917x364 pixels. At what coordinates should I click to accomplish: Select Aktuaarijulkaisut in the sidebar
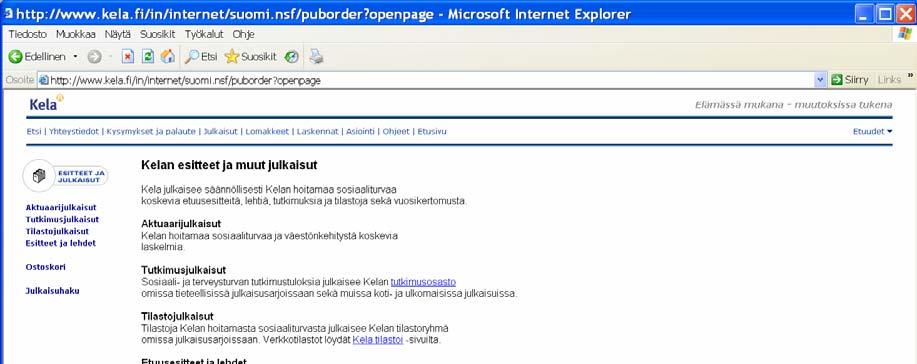click(x=61, y=207)
